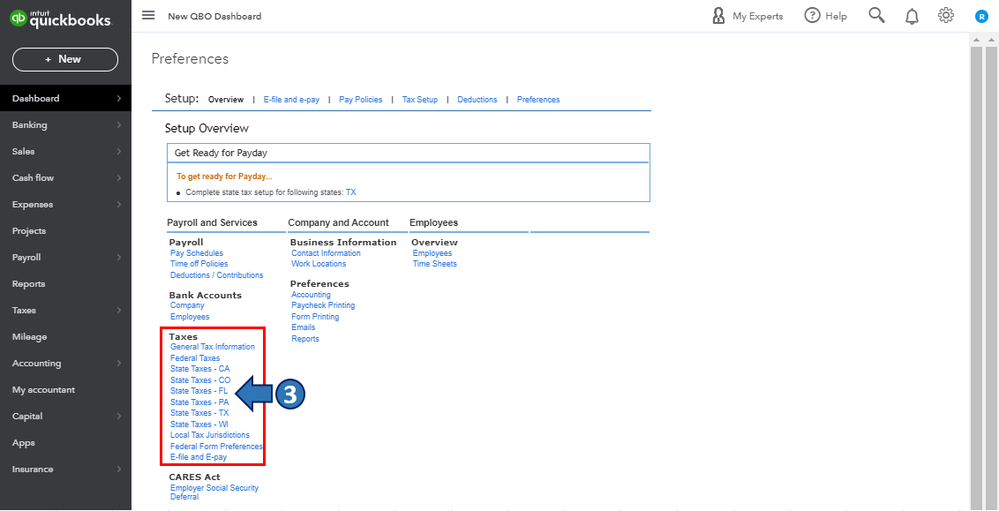
Task: Open the Help question mark icon
Action: pyautogui.click(x=813, y=16)
